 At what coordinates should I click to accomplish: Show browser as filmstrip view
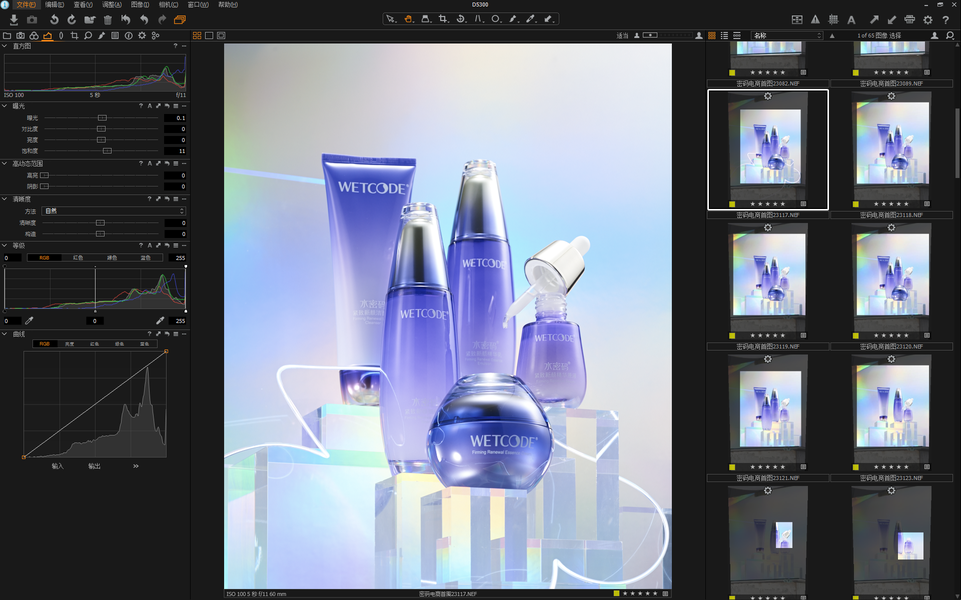coord(737,36)
